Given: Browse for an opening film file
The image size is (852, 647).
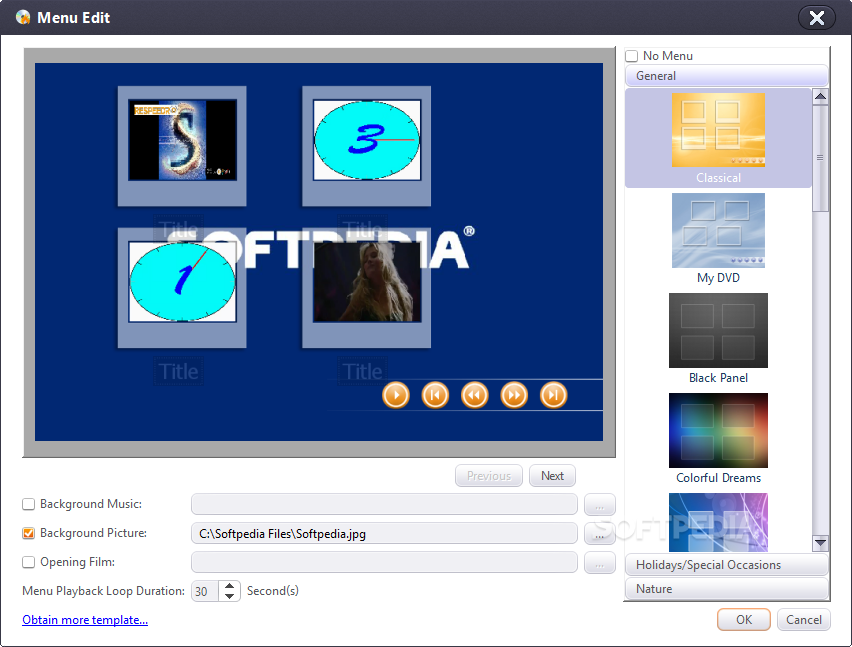Looking at the screenshot, I should coord(599,562).
